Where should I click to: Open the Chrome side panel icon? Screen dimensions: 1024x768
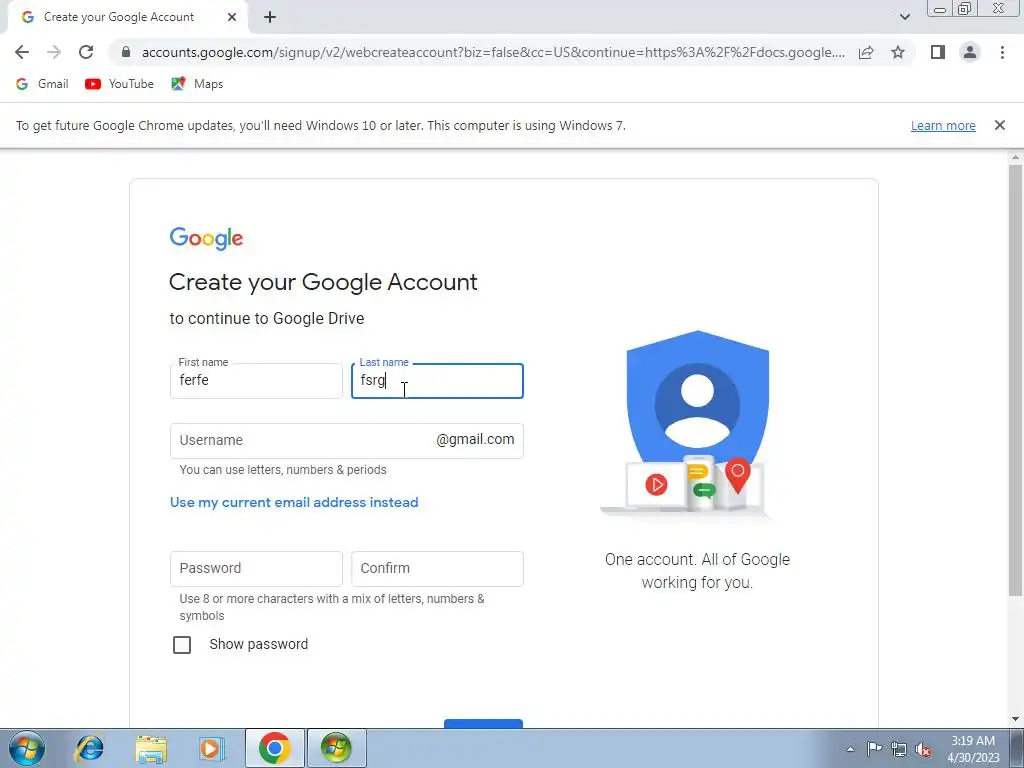point(938,52)
